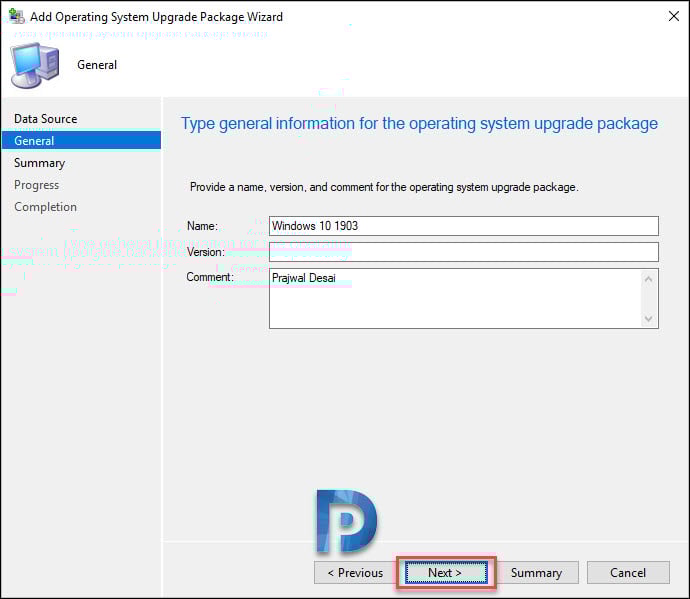690x599 pixels.
Task: Close the wizard window with X
Action: coord(673,16)
